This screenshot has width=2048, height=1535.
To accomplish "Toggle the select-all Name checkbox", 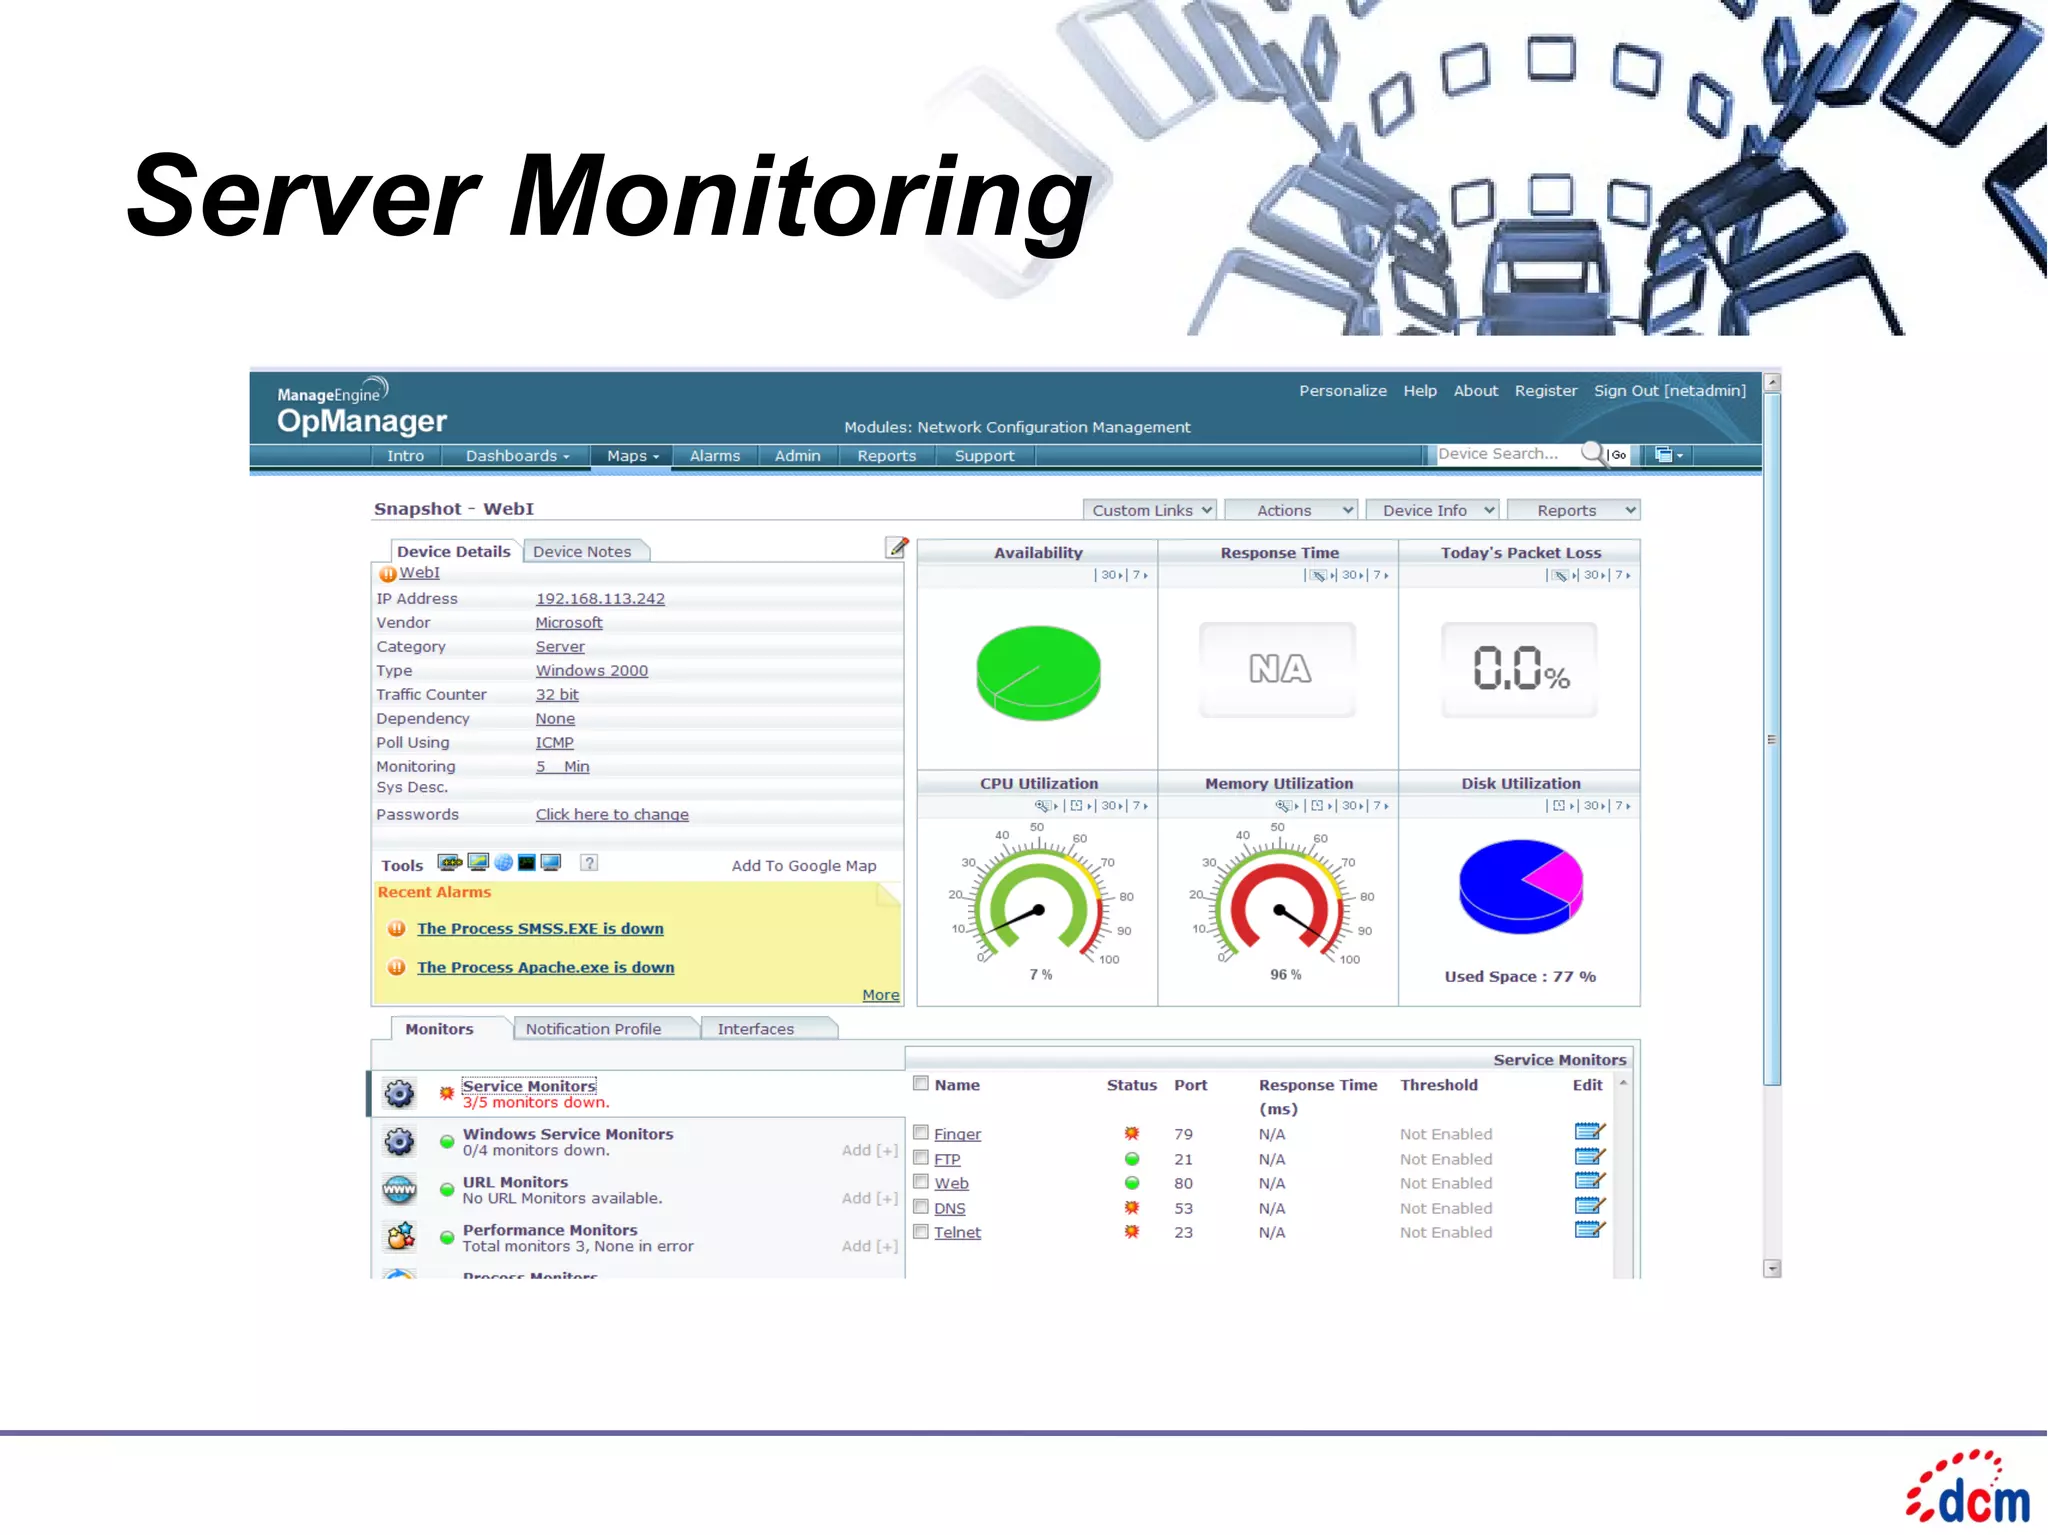I will (x=921, y=1083).
